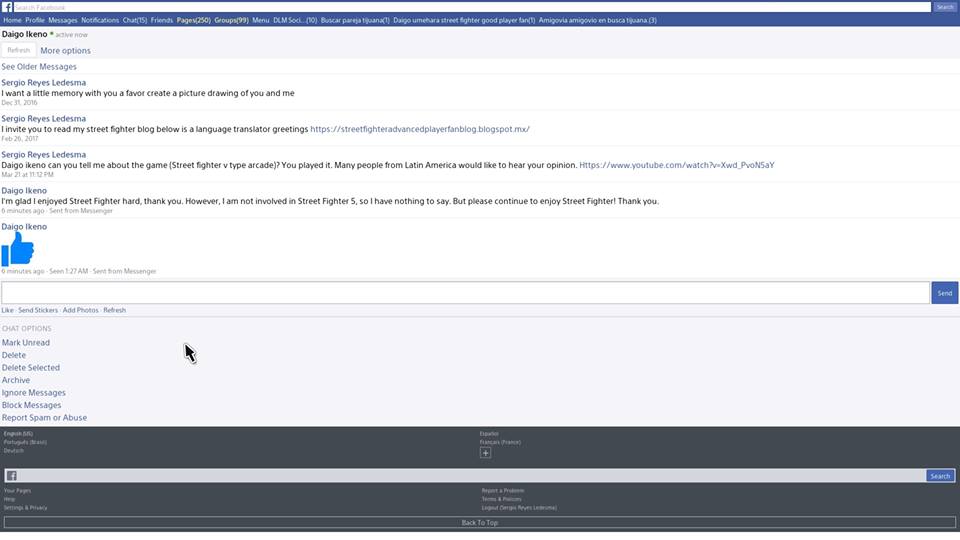This screenshot has width=960, height=540.
Task: Click Archive chat option
Action: [x=16, y=380]
